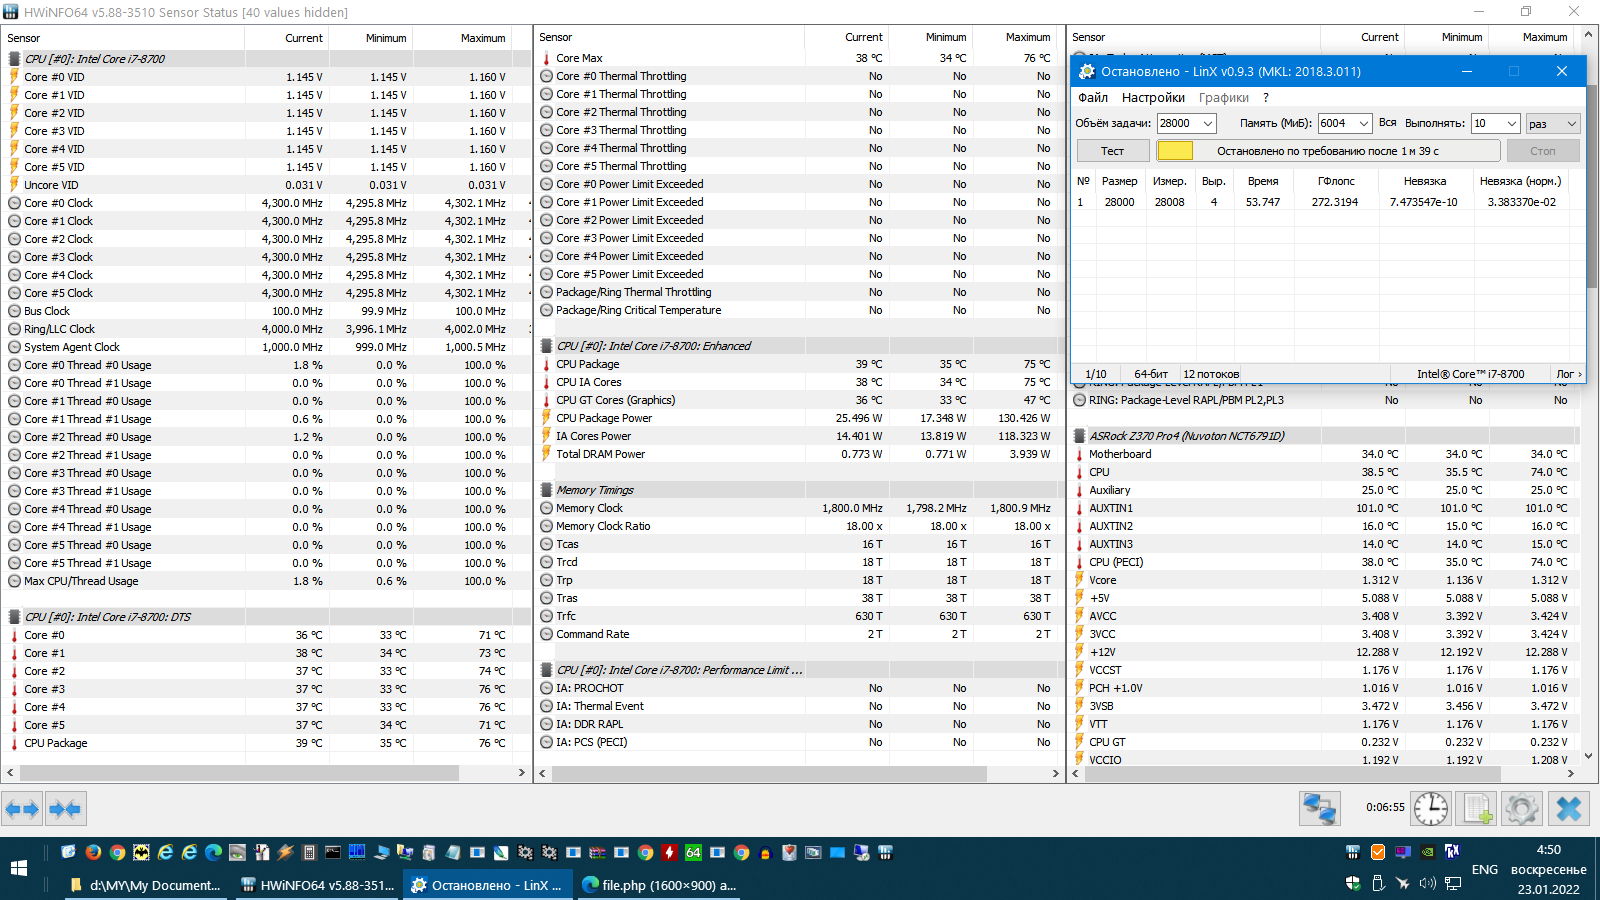Select the 'System Agent Clock' row
The image size is (1600, 900).
(268, 347)
